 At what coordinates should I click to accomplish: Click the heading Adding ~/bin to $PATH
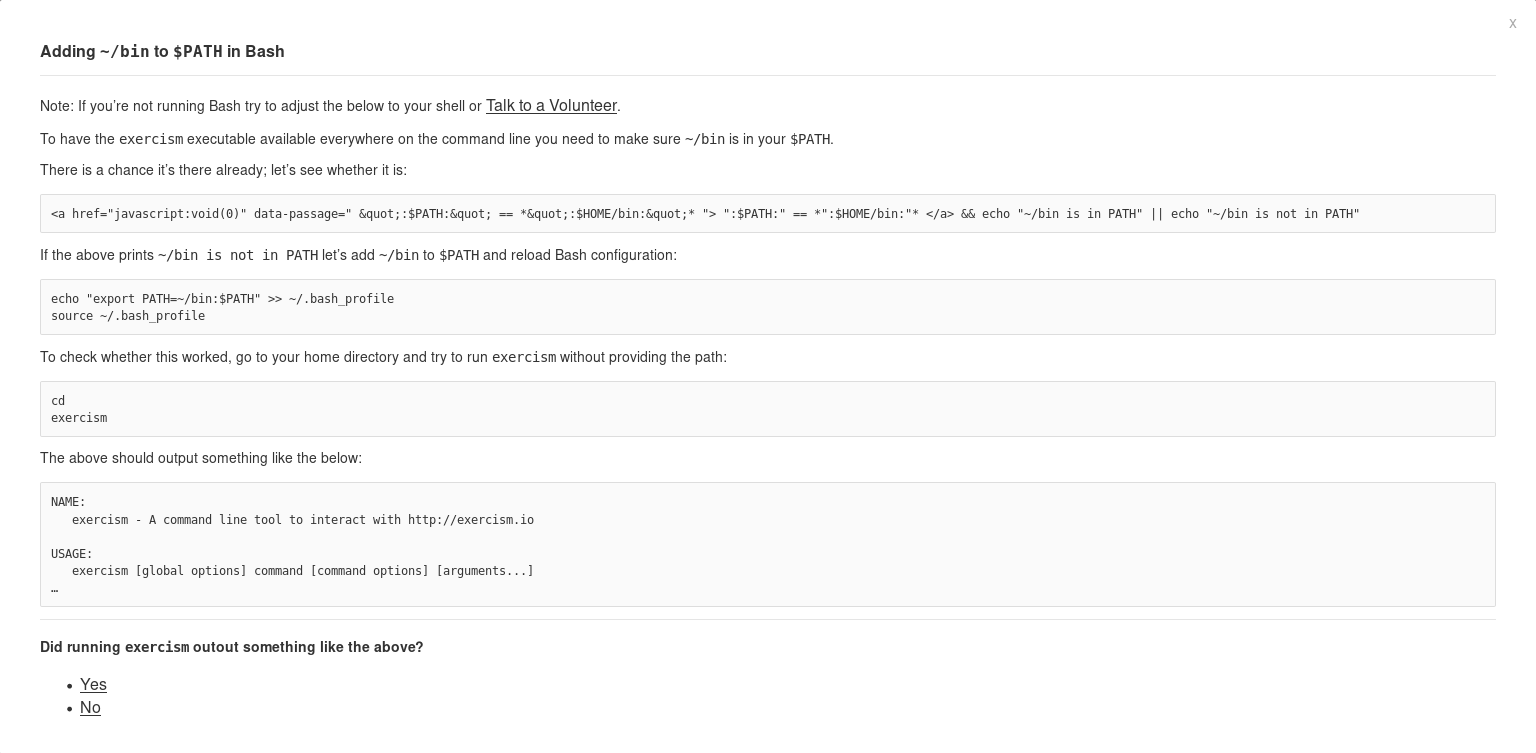coord(162,51)
